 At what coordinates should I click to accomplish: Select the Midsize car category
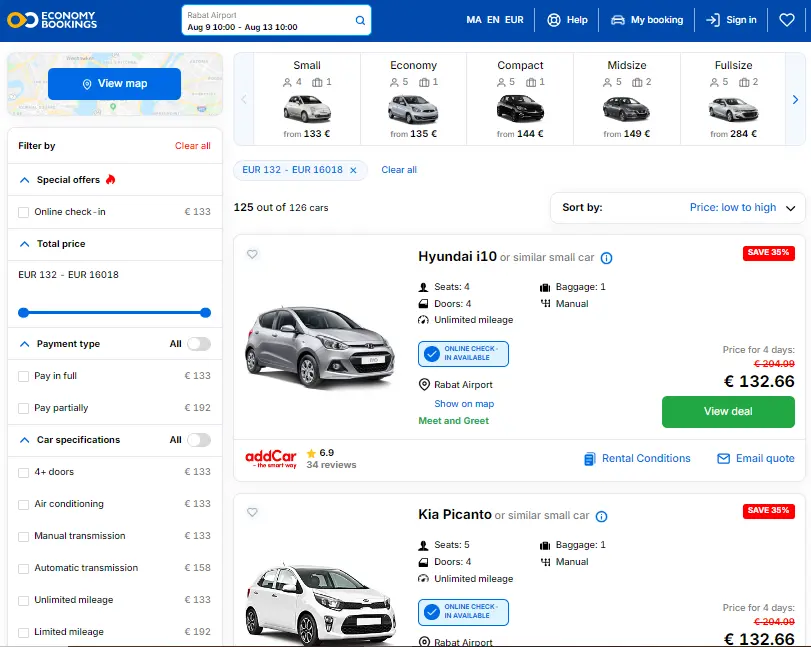[x=626, y=99]
